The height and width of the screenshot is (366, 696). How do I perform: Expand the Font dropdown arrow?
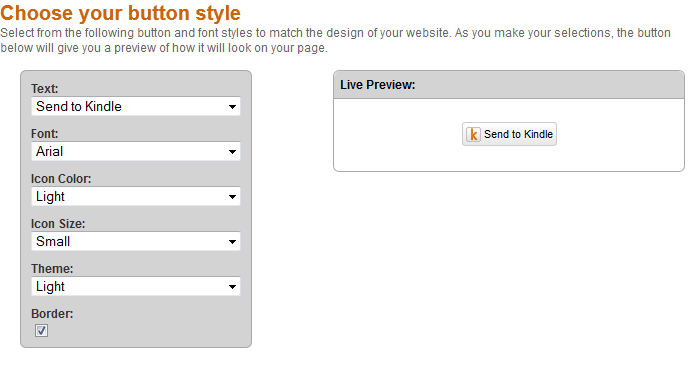pos(232,152)
